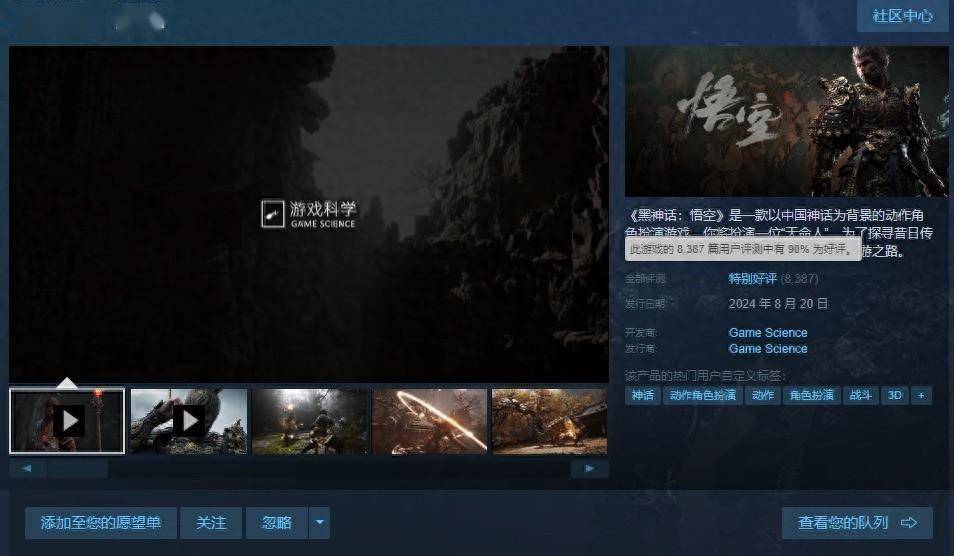This screenshot has height=556, width=954.
Task: Play the second trailer video thumbnail
Action: tap(189, 421)
